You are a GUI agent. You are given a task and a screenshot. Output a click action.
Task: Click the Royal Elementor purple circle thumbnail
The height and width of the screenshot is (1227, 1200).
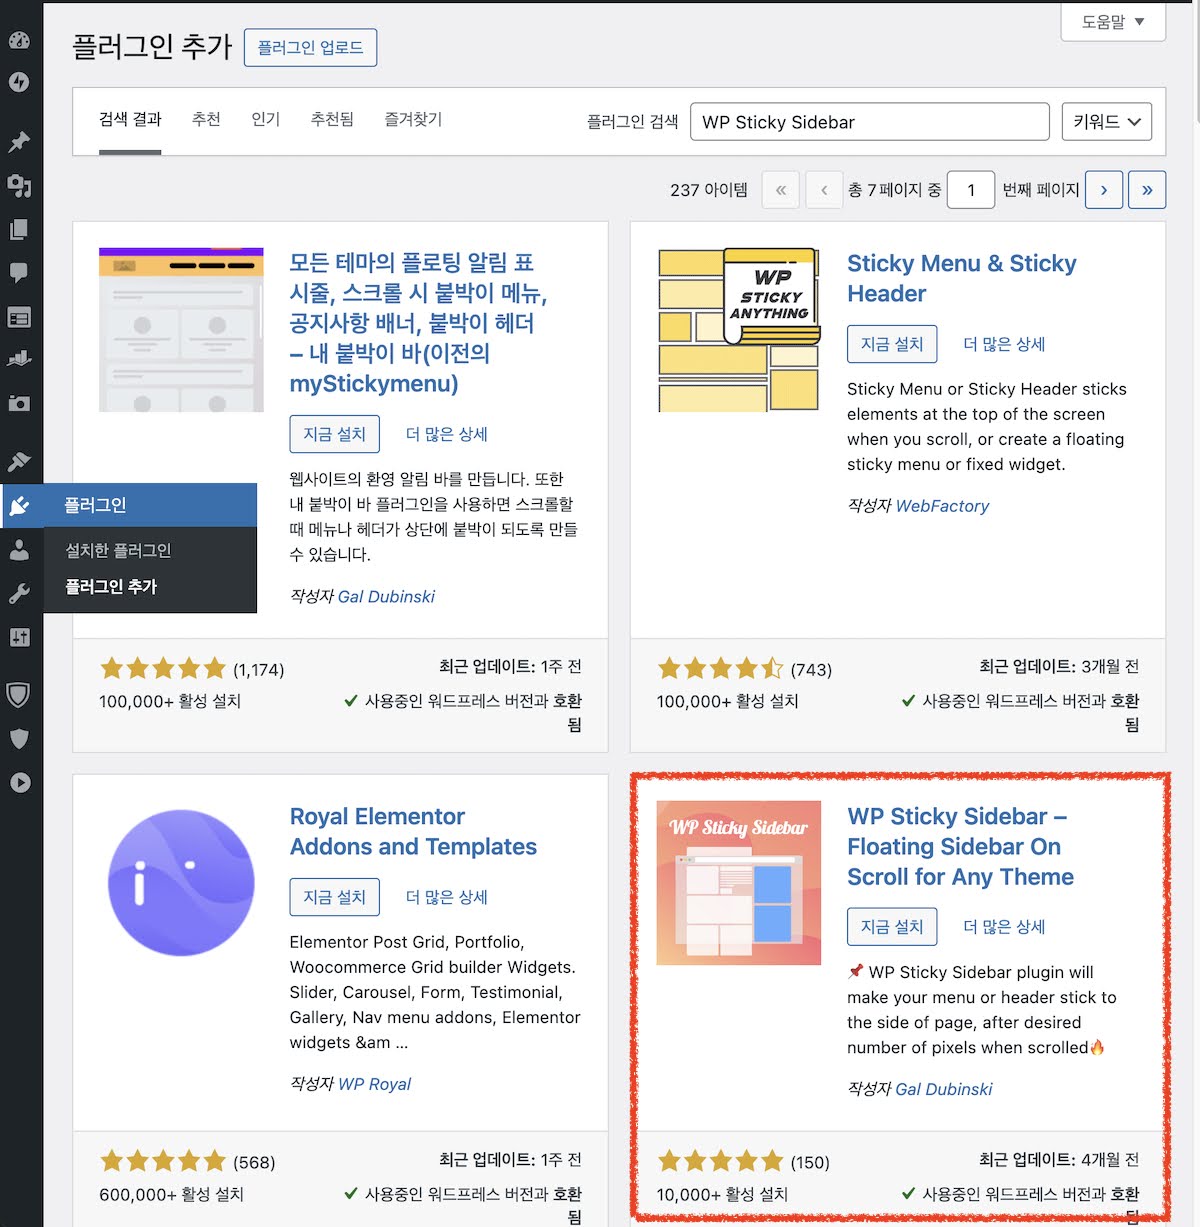181,882
